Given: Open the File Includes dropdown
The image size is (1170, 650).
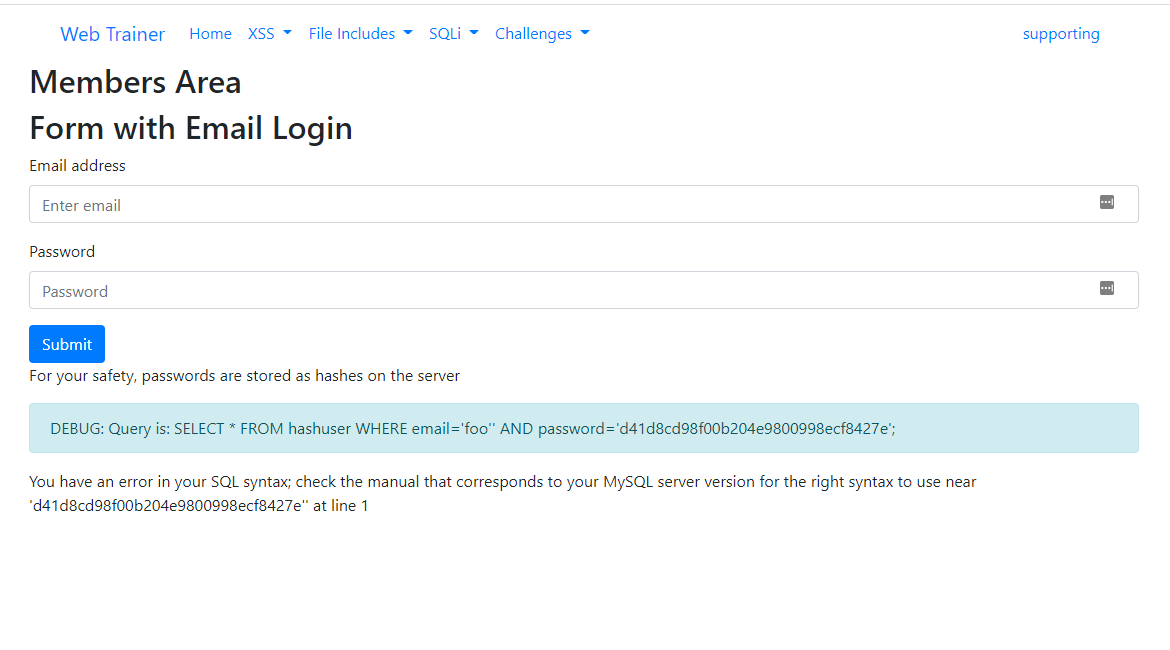Looking at the screenshot, I should point(360,34).
